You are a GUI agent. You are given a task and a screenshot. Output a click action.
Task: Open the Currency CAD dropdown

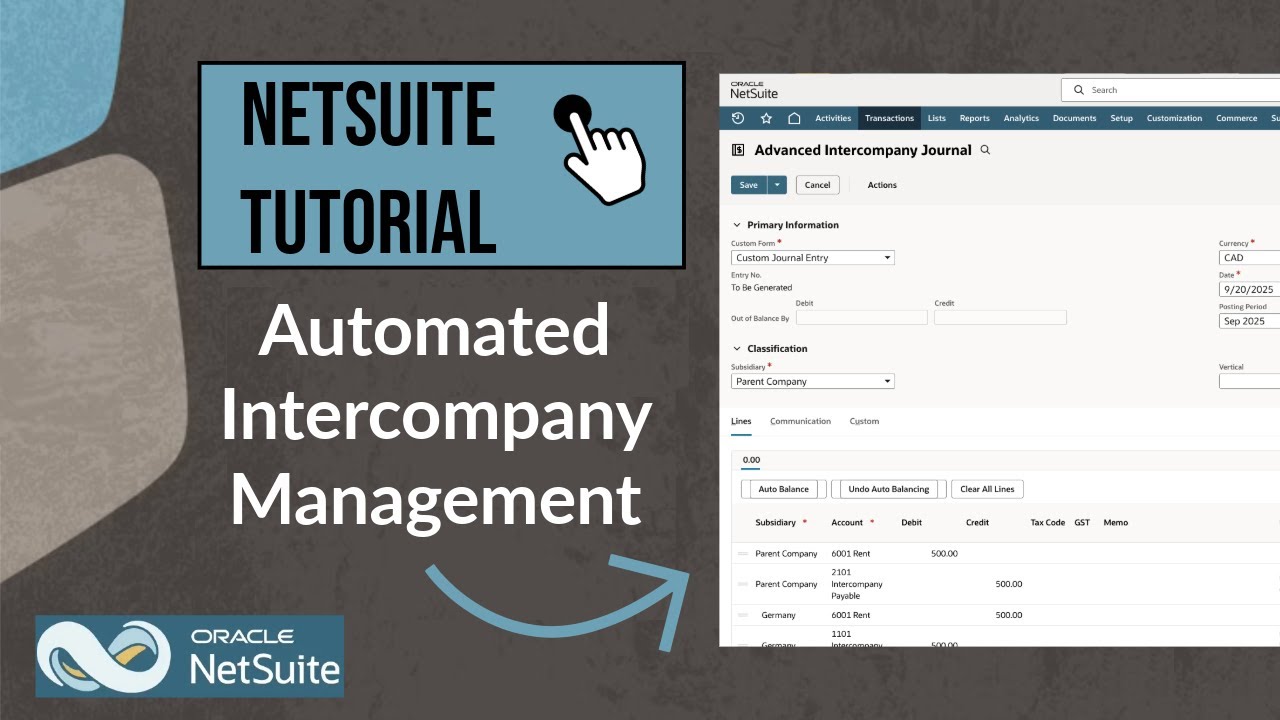tap(1249, 257)
